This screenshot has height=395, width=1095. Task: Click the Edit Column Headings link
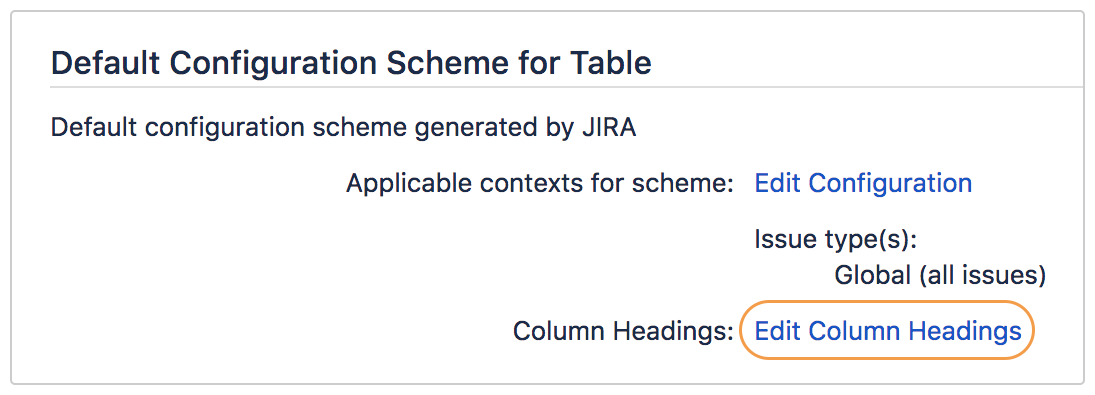click(x=888, y=331)
